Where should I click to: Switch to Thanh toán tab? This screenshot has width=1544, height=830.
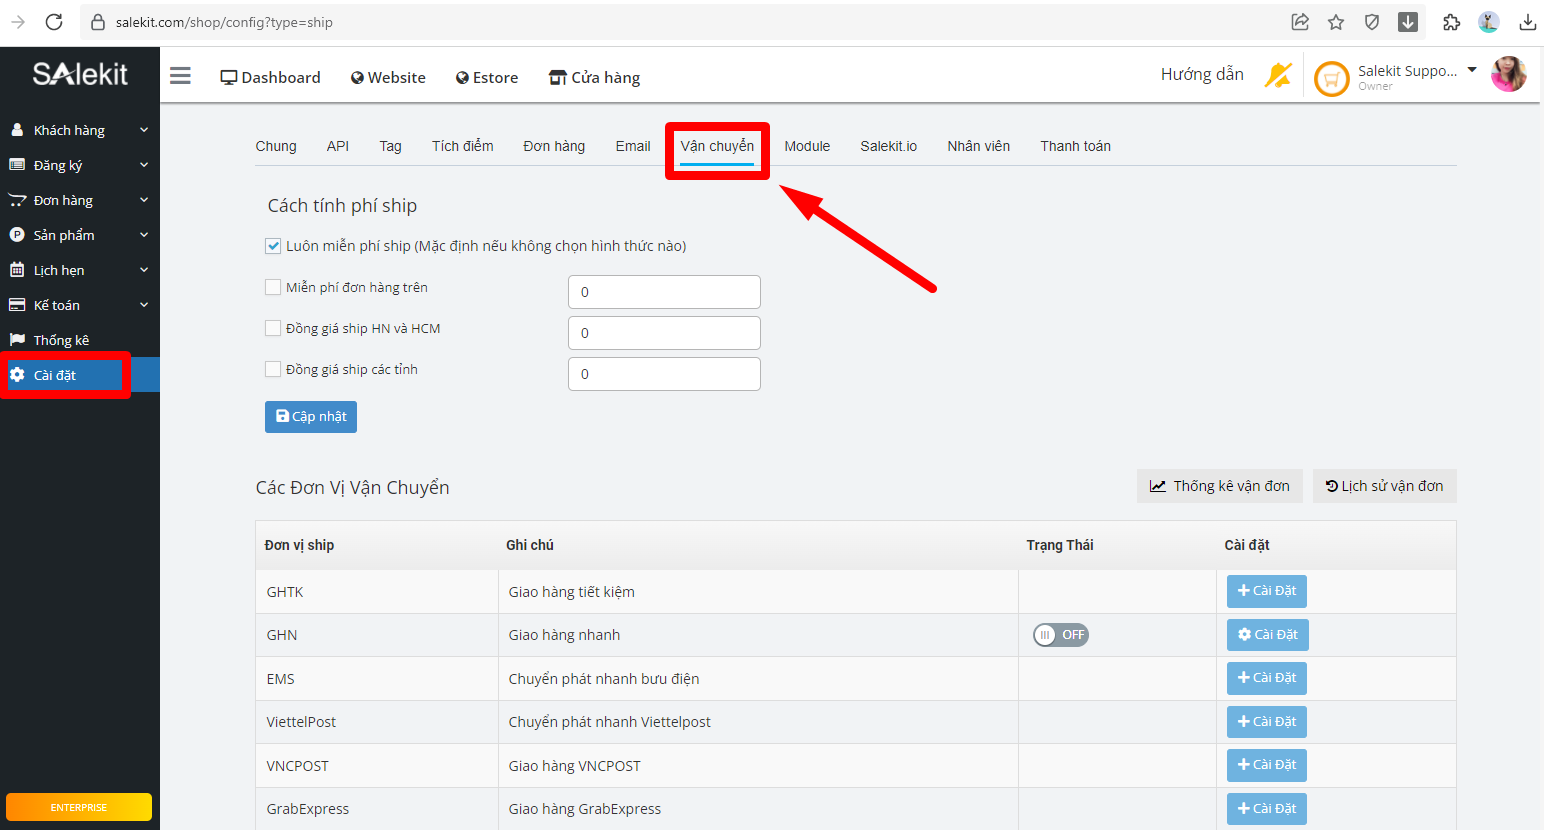(x=1075, y=146)
